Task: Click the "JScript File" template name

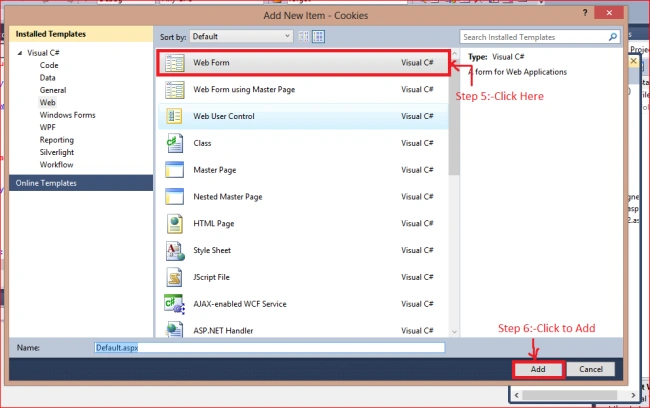Action: click(x=211, y=277)
